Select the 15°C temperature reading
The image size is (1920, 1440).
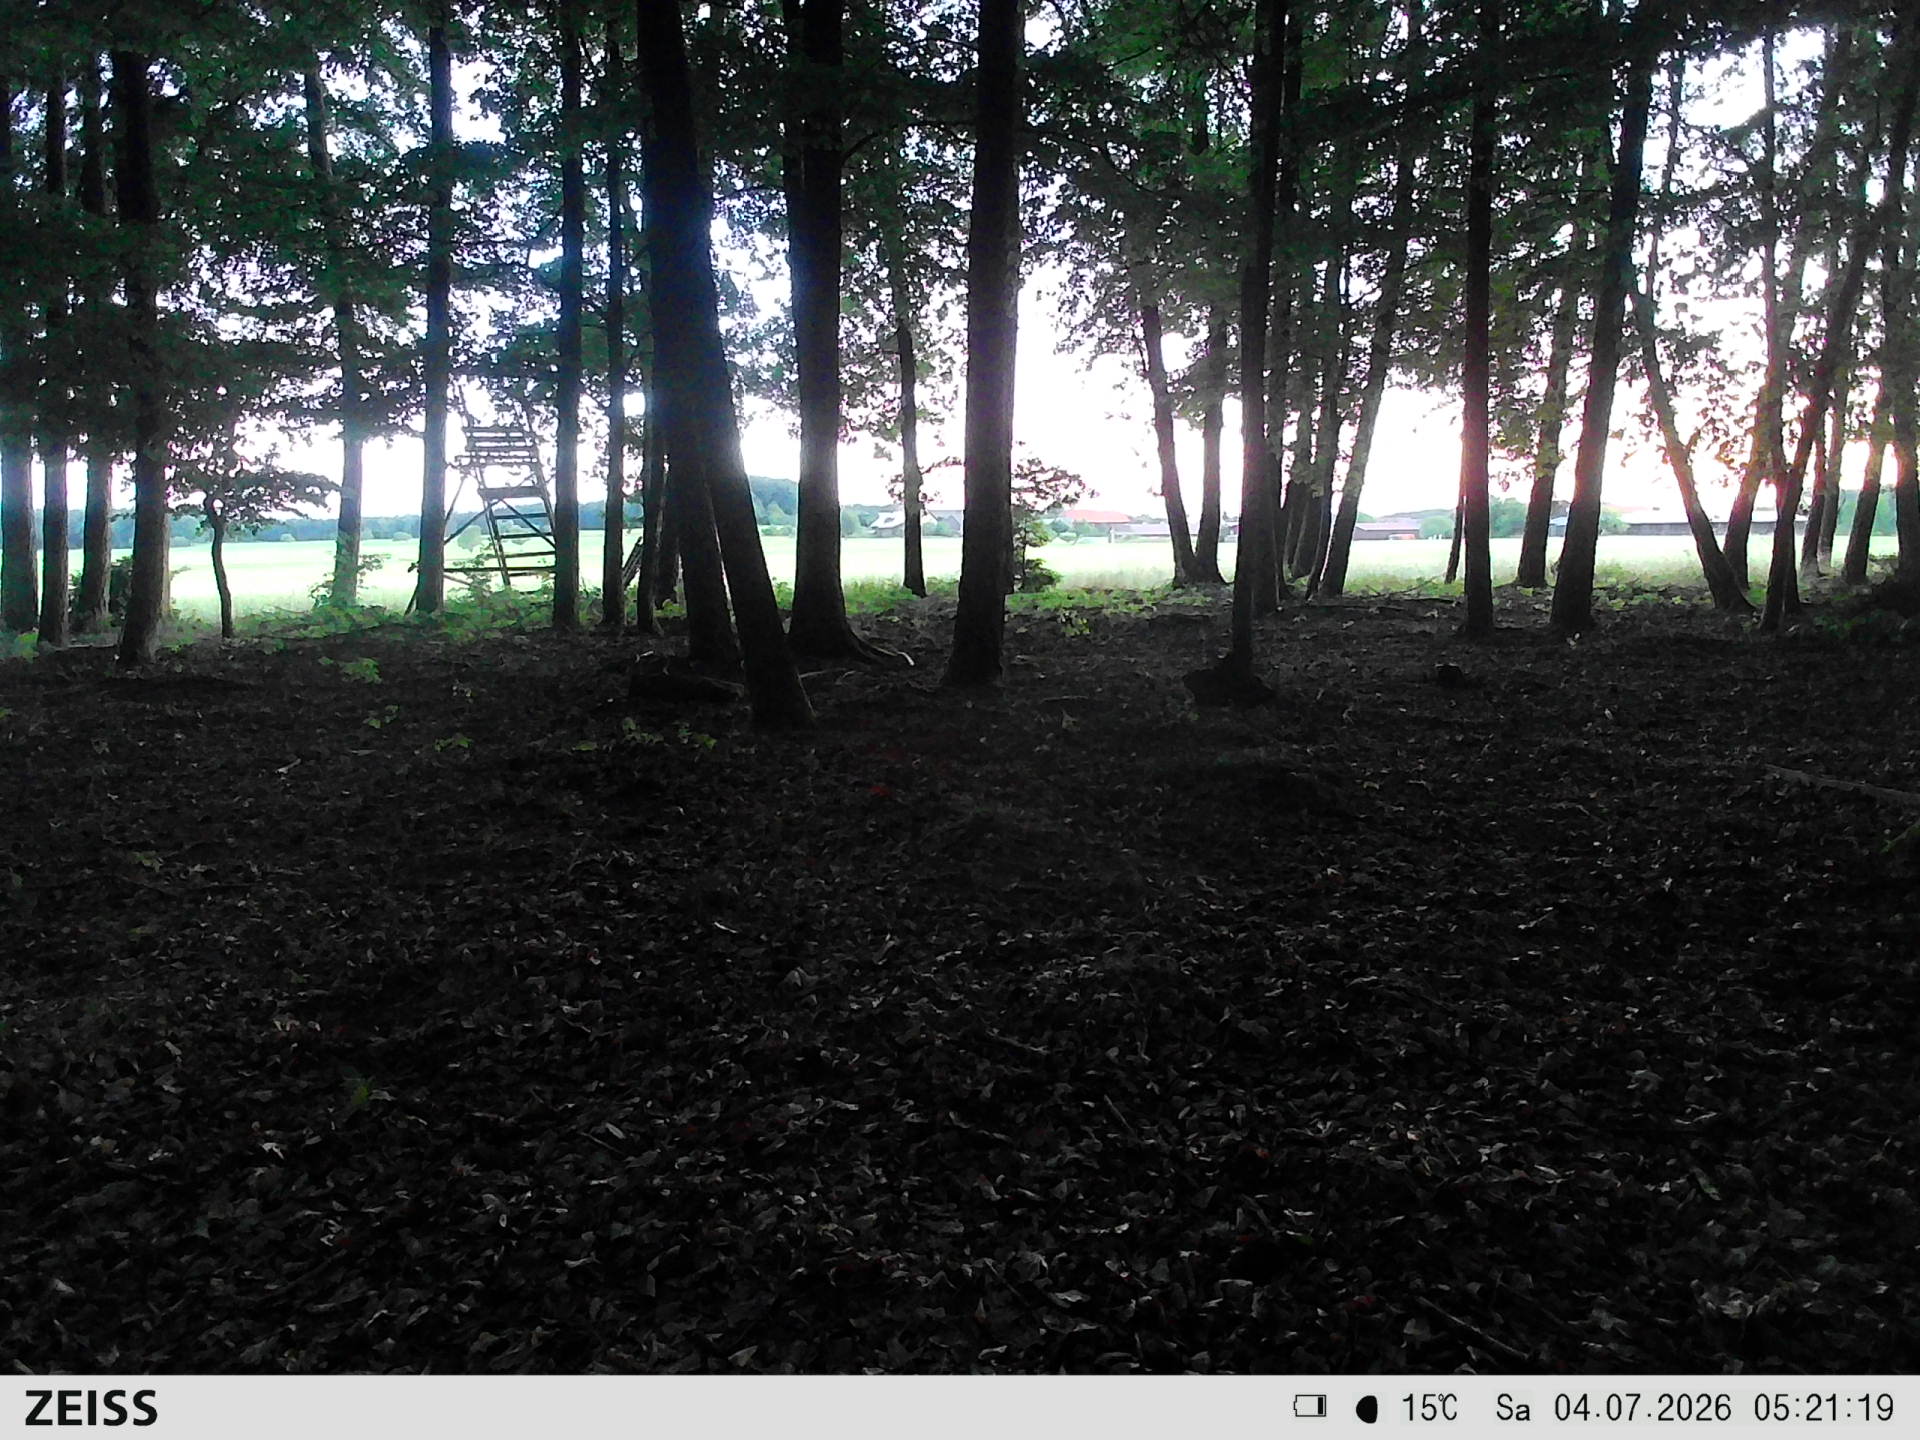tap(1429, 1408)
